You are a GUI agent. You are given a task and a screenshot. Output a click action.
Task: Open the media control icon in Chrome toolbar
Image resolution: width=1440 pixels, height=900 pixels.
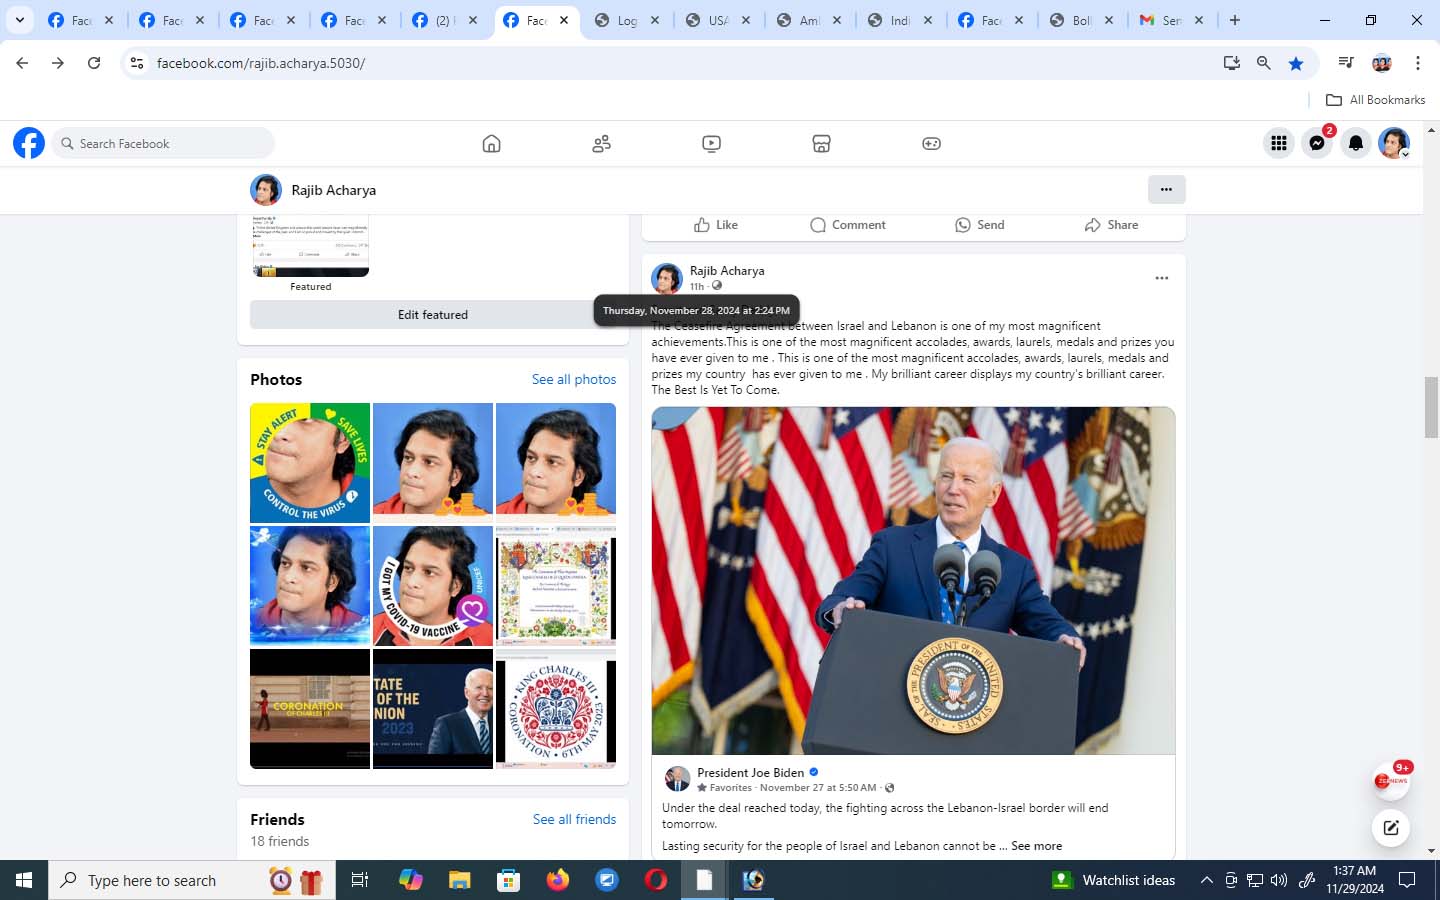click(x=1346, y=63)
